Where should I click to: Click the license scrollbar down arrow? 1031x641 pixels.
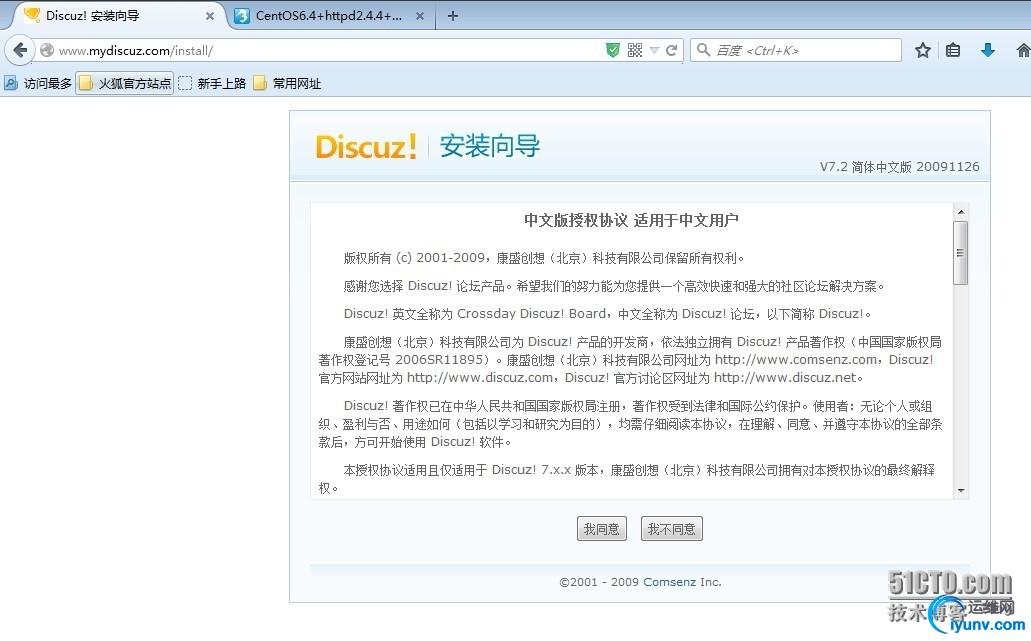[961, 490]
